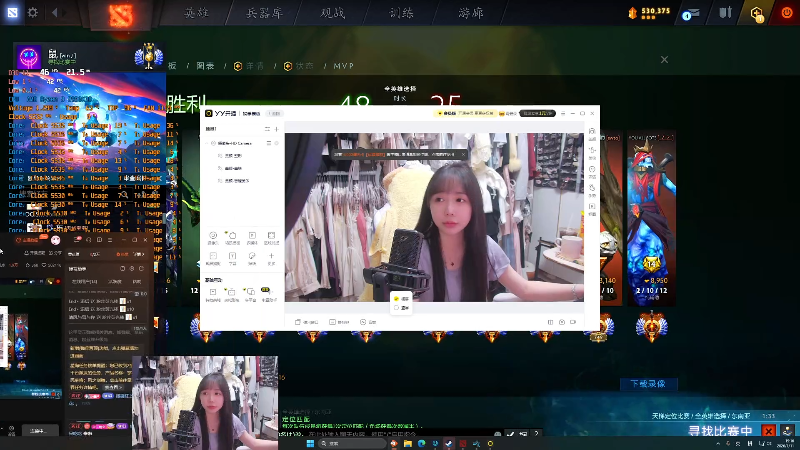Image resolution: width=800 pixels, height=450 pixels.
Task: Open File Explorer from the taskbar
Action: coord(408,444)
